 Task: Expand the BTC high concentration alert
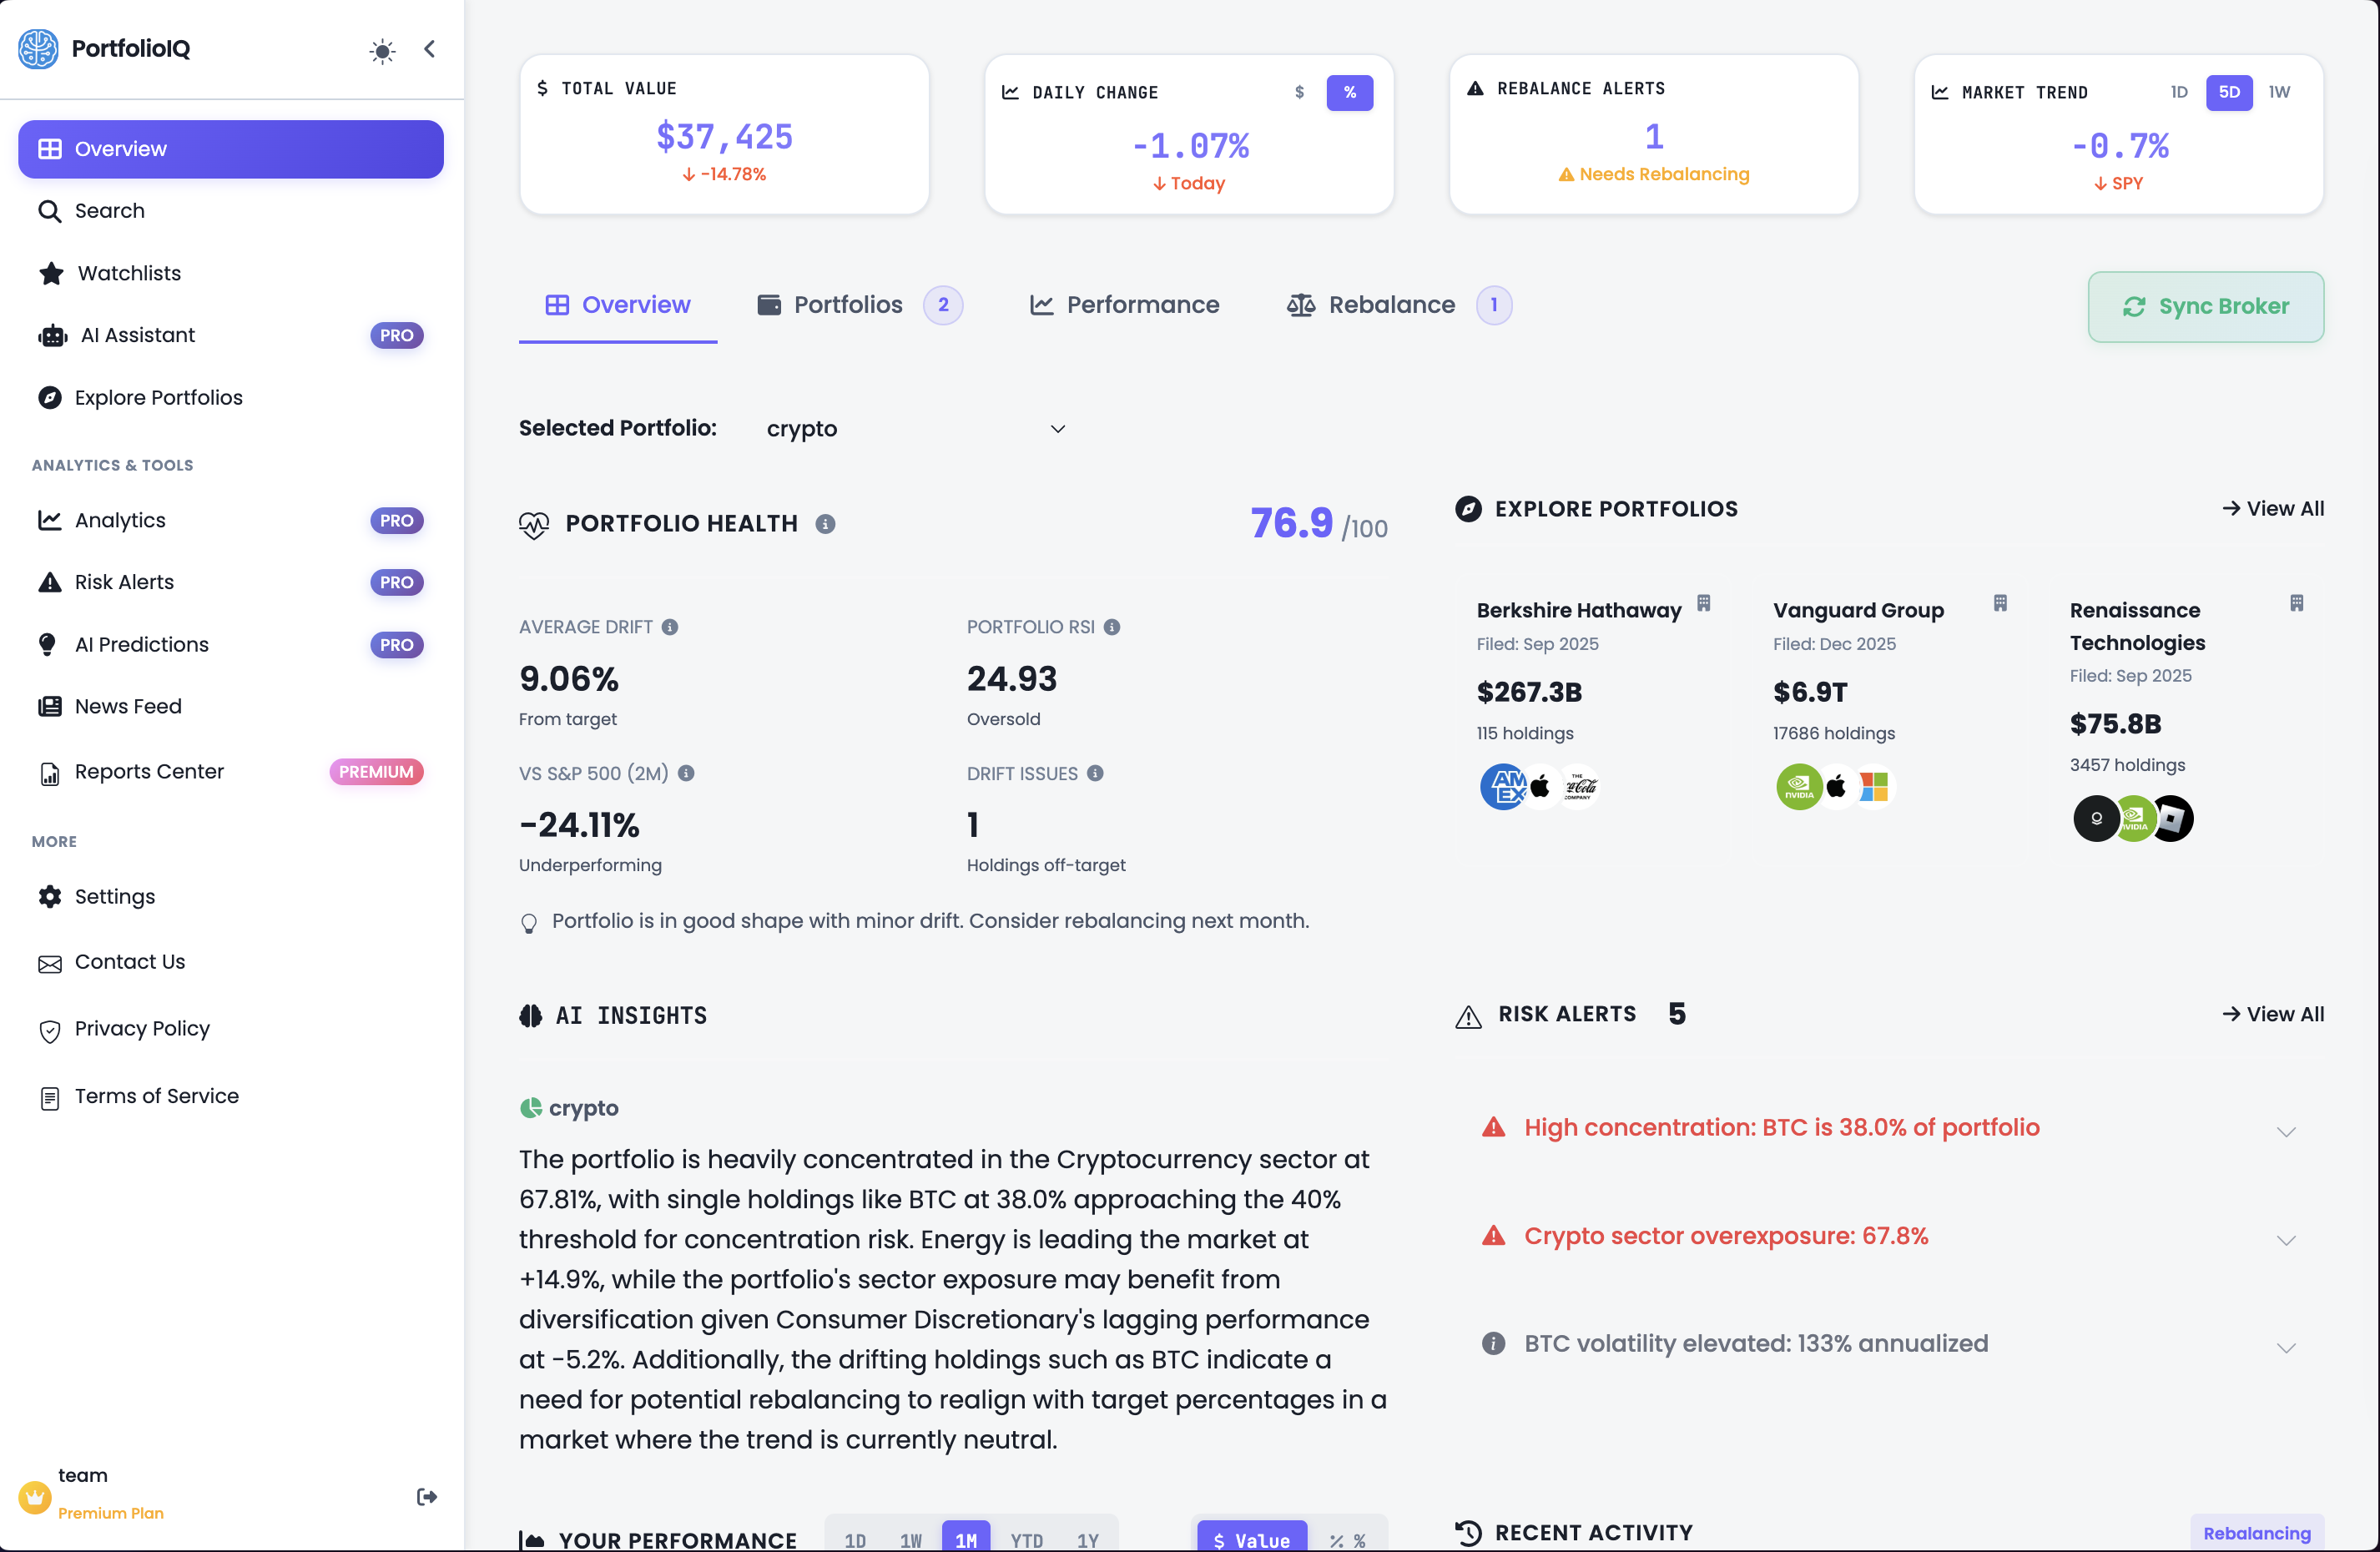(2286, 1131)
